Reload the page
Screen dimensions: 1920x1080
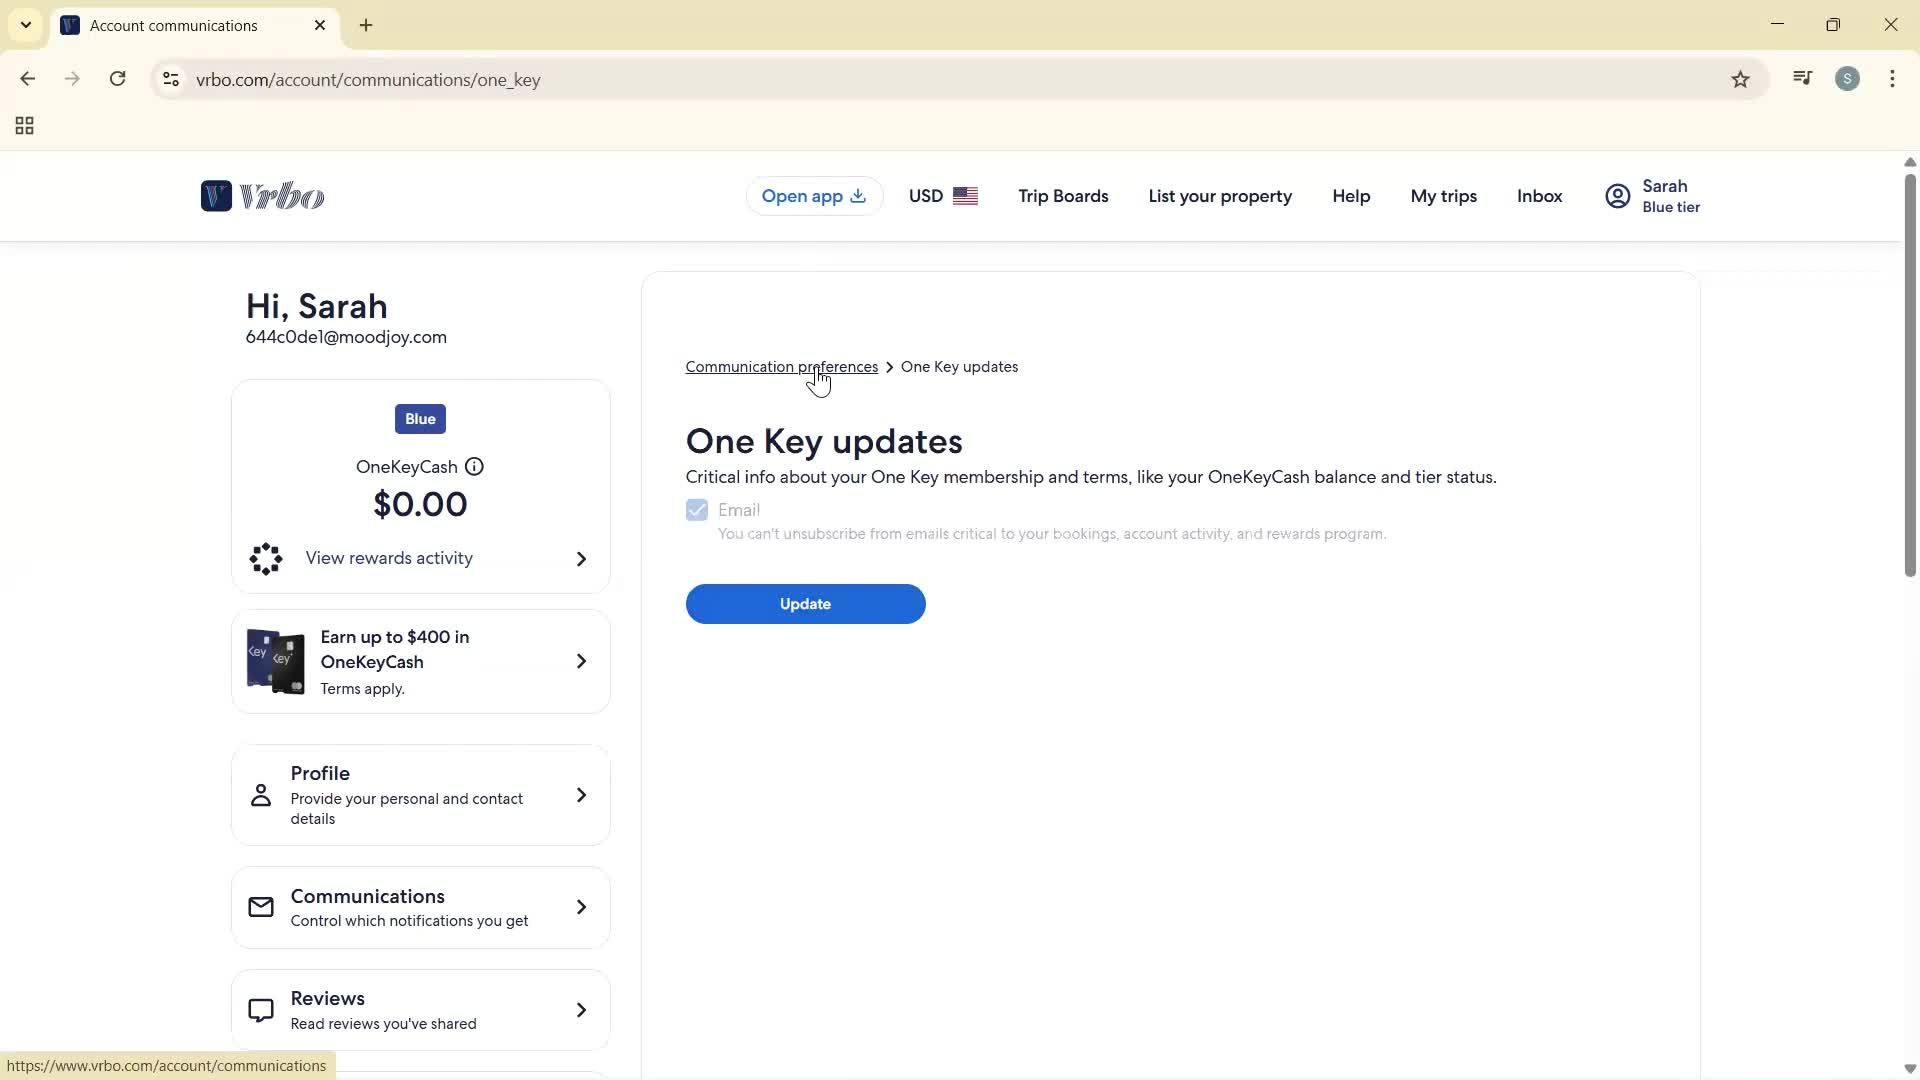tap(118, 79)
